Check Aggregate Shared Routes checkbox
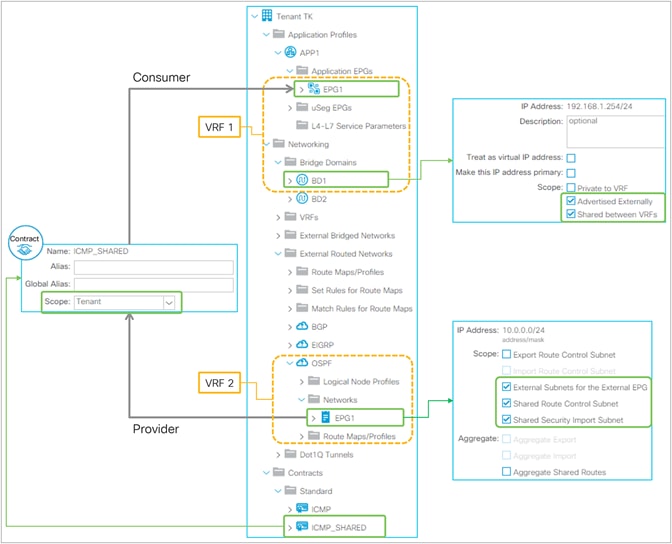 click(507, 472)
